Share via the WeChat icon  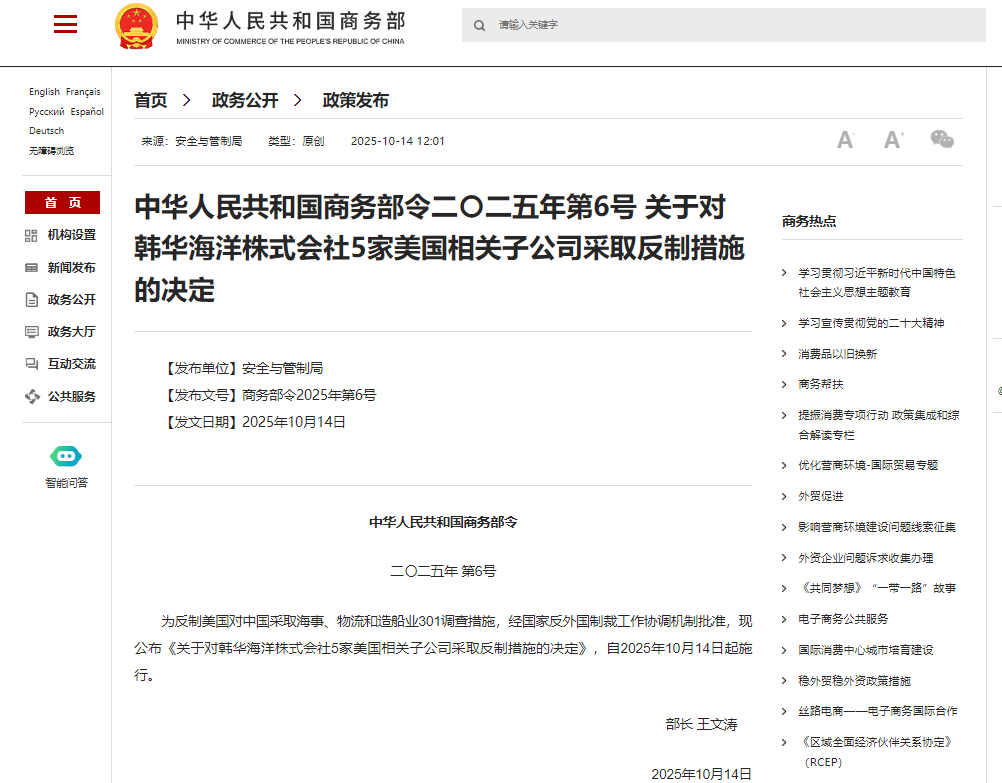tap(942, 140)
